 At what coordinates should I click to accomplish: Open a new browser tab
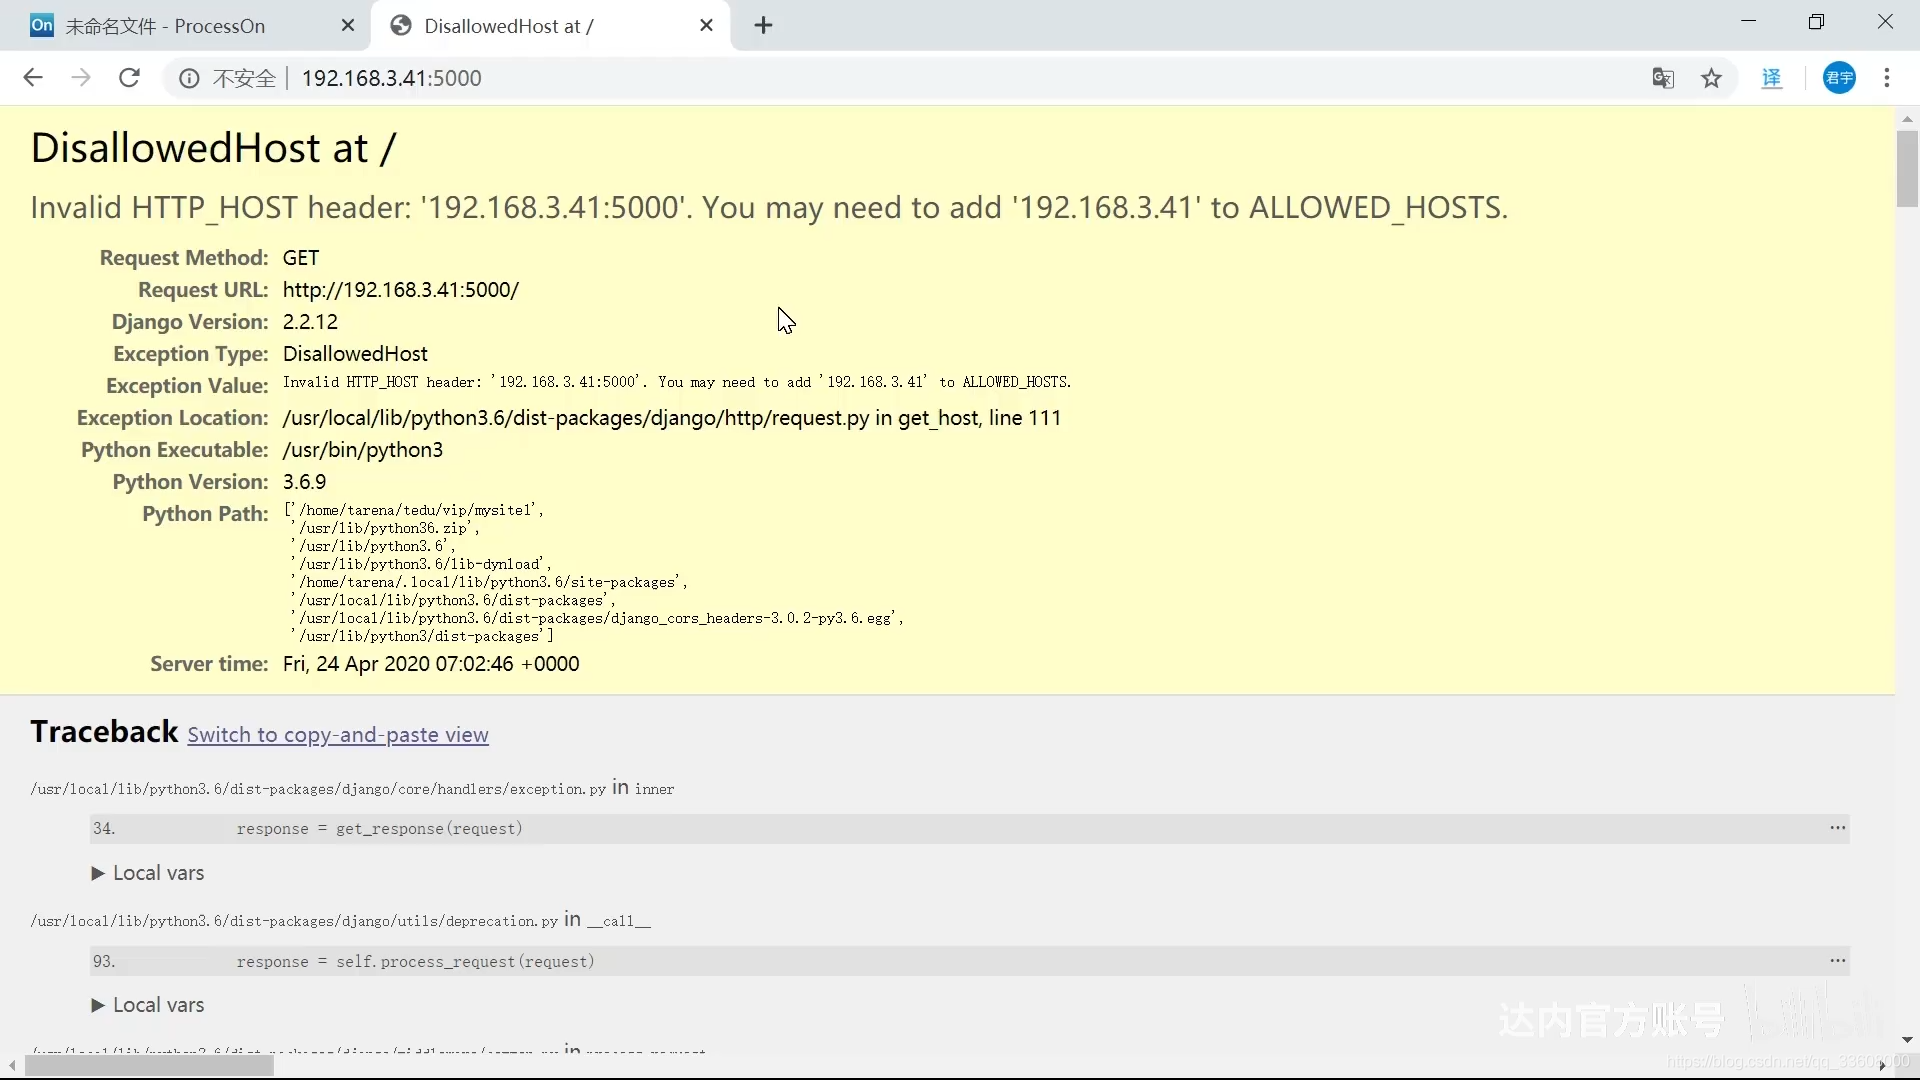[x=764, y=26]
